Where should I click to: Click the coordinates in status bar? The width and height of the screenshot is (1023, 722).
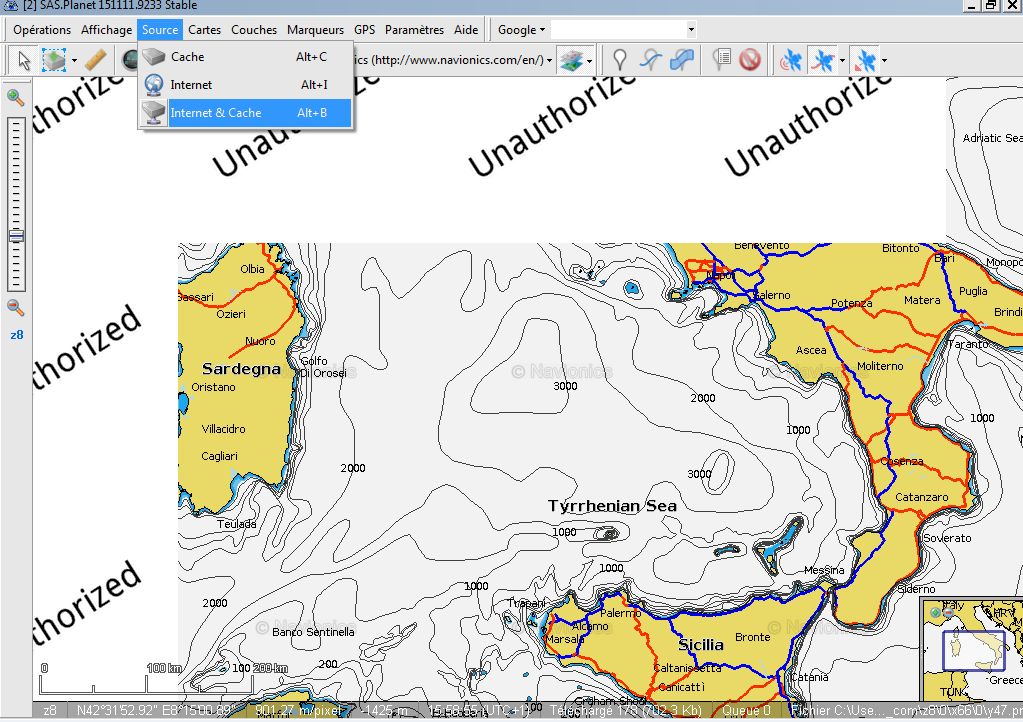tap(154, 710)
